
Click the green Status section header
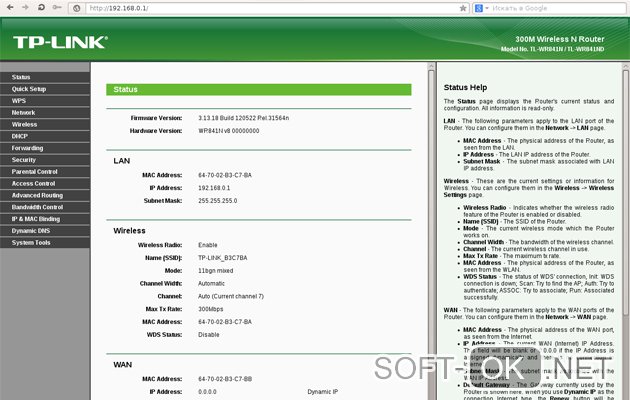259,90
